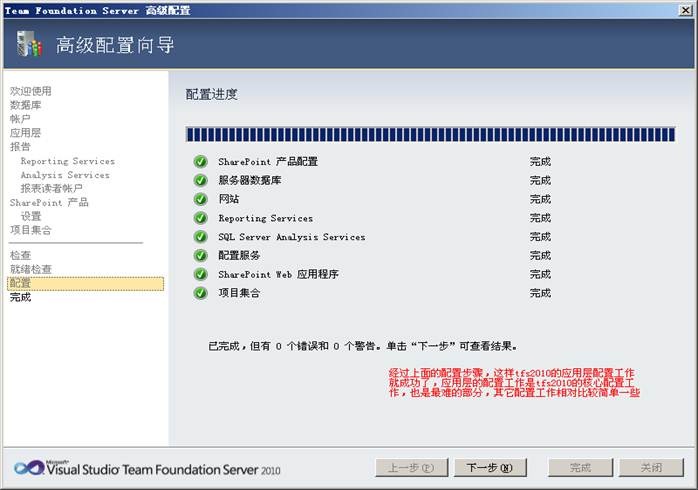Click the 关闭 button
Screen dimensions: 698x490
click(652, 468)
